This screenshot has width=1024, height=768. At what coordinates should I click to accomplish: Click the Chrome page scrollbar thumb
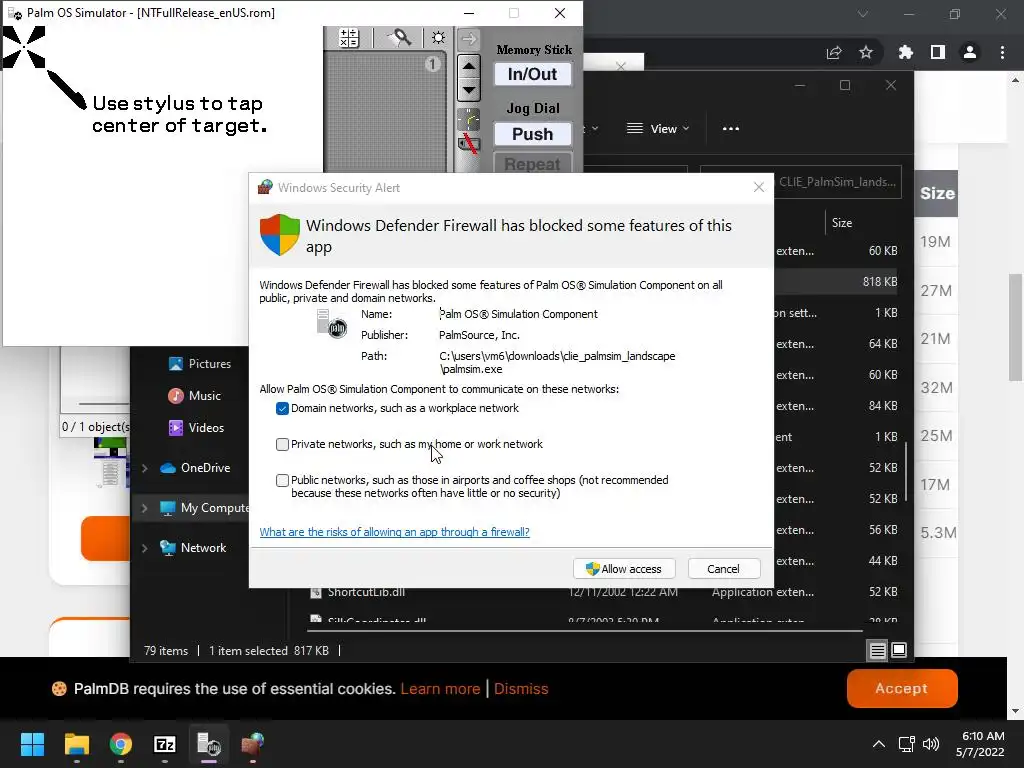pos(1015,327)
